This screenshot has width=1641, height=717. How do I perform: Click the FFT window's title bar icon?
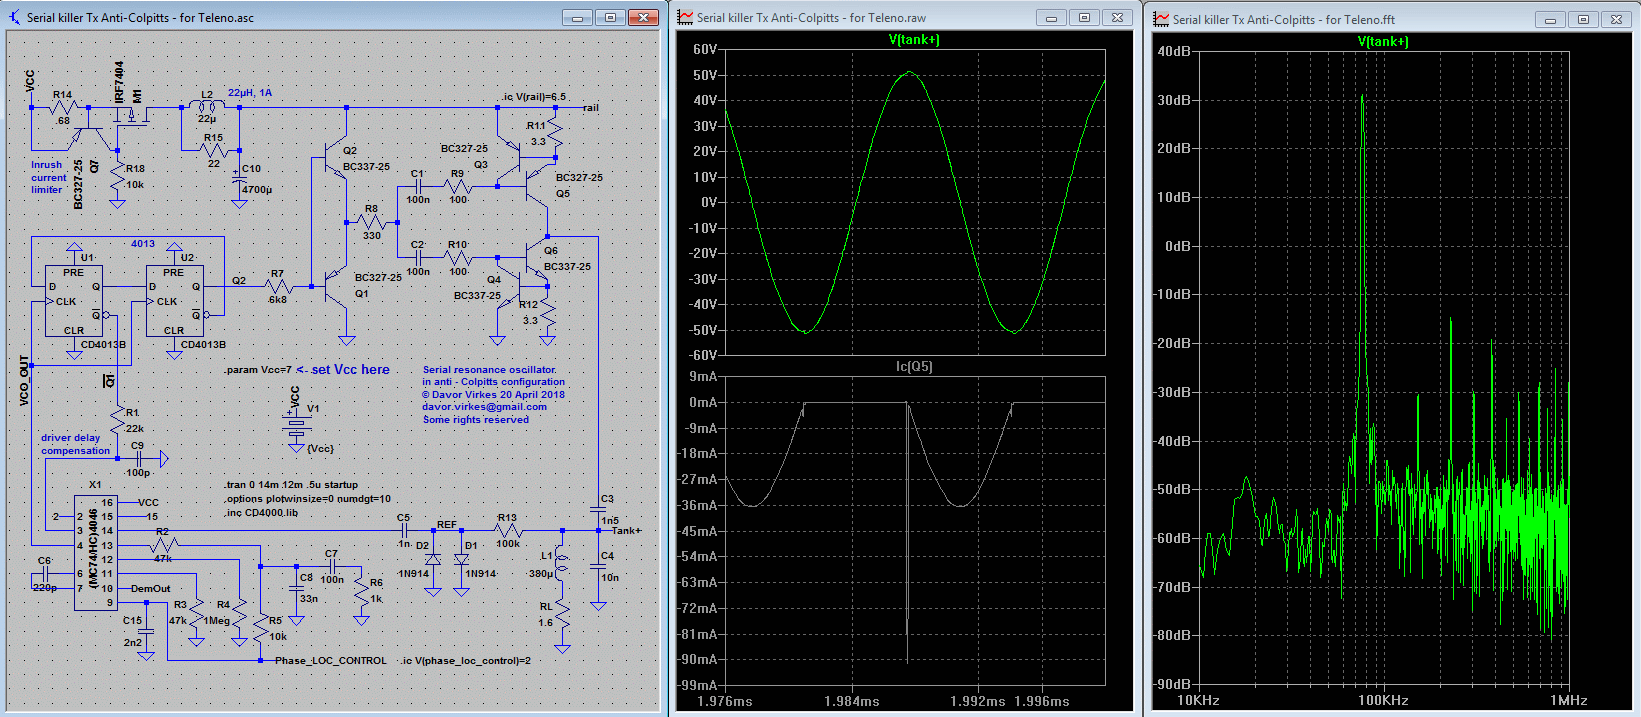coord(1161,19)
